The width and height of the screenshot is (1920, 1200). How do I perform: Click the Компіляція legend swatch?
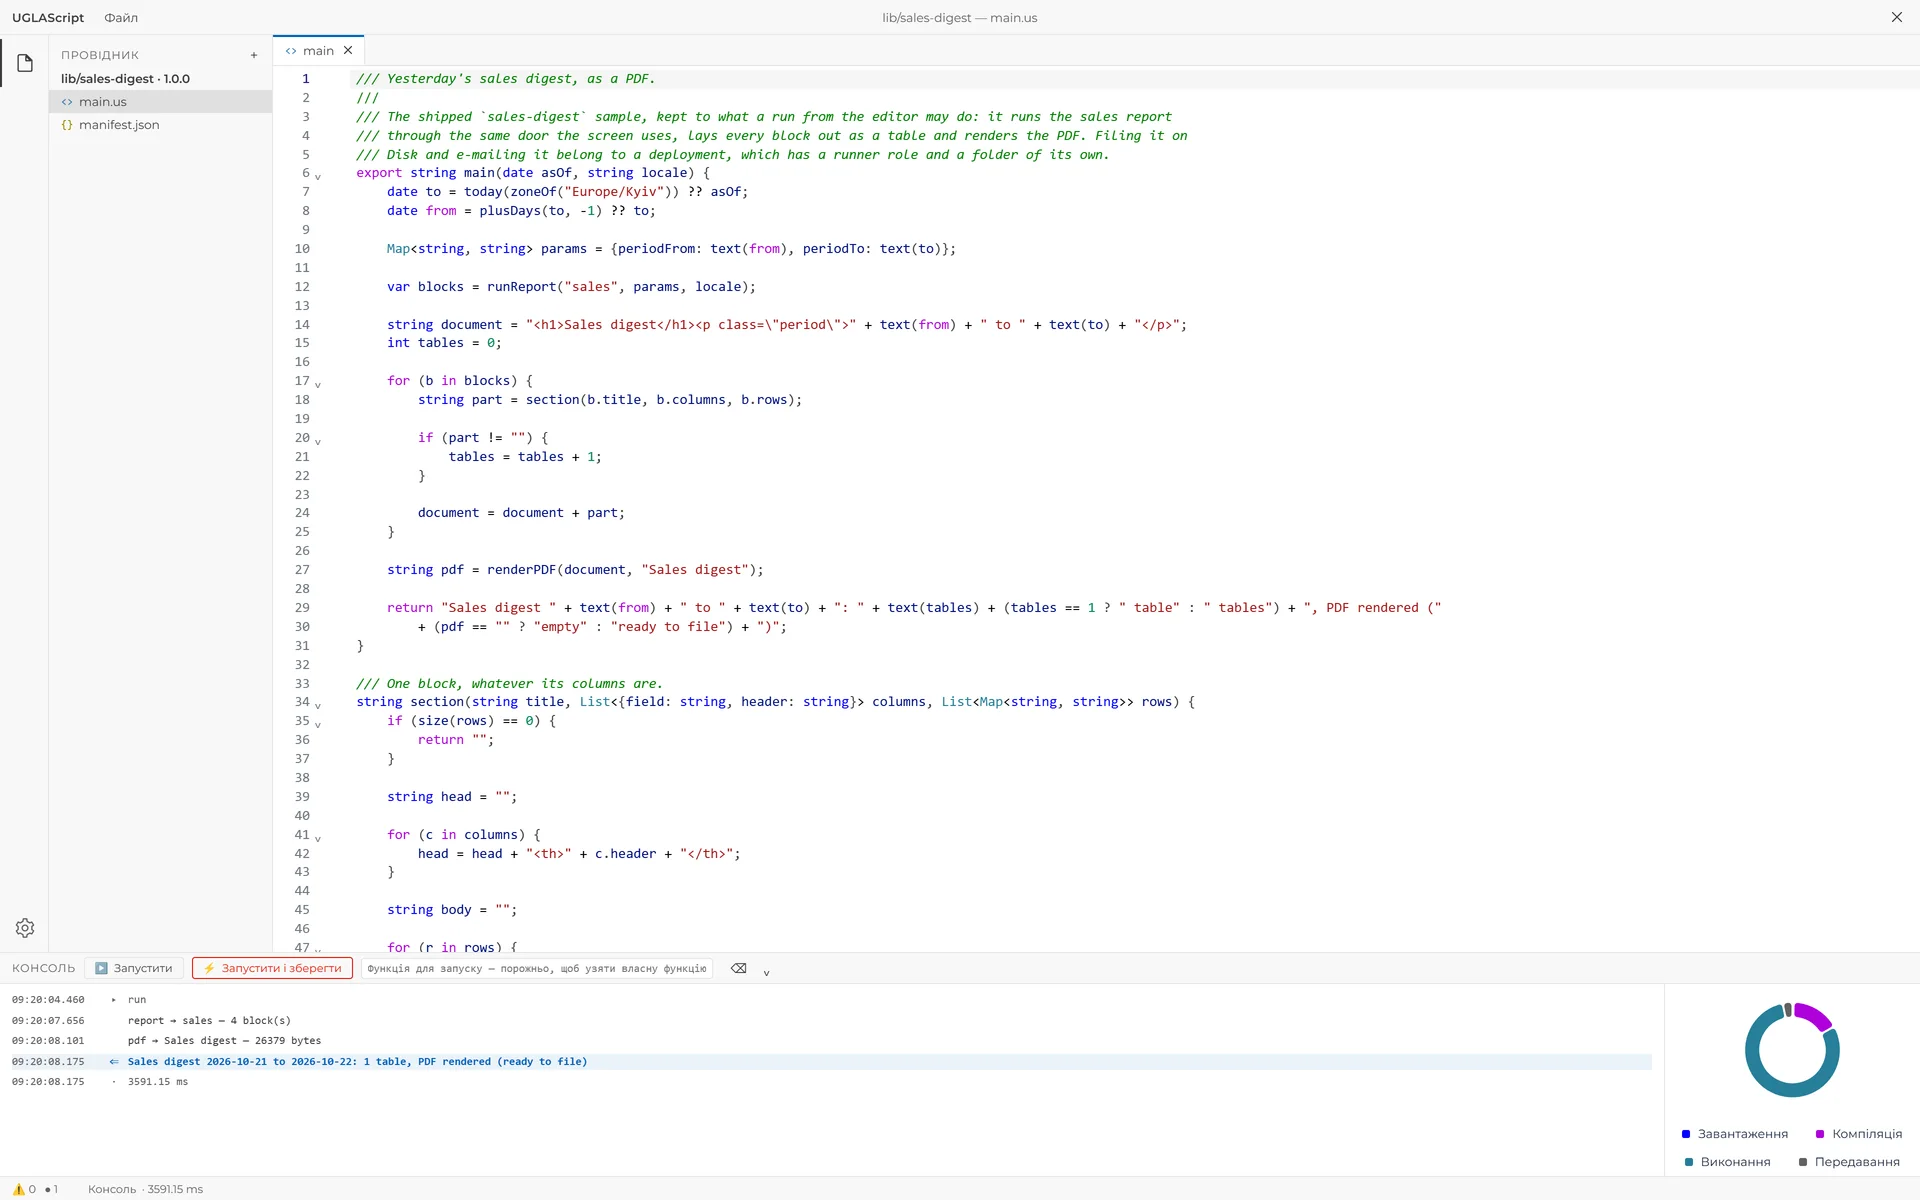coord(1820,1134)
